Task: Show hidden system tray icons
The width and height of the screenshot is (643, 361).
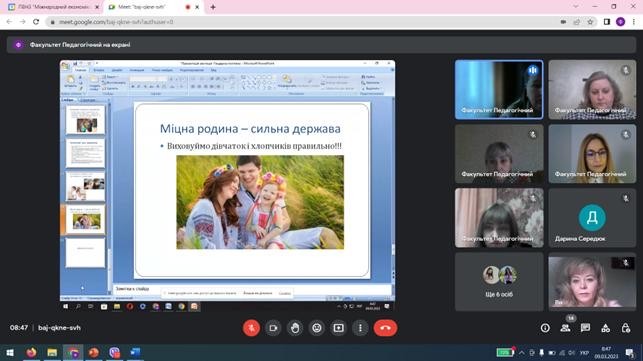Action: tap(522, 352)
